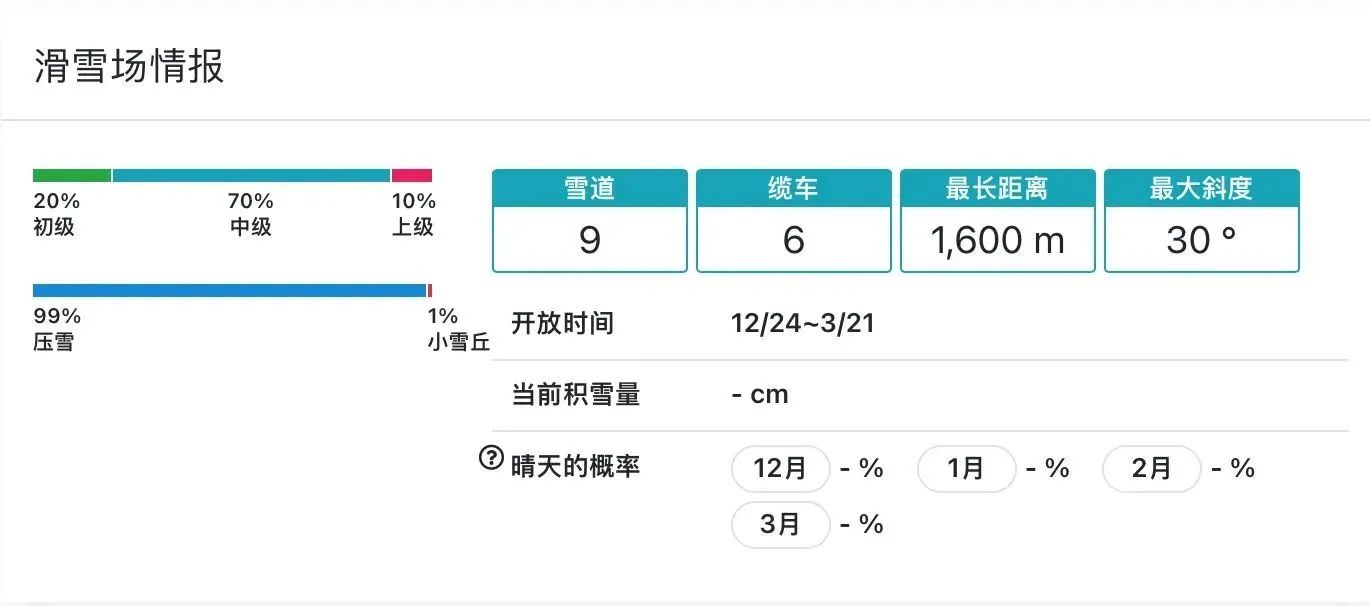Click the green 初级 bar segment
The image size is (1370, 606).
[x=71, y=176]
